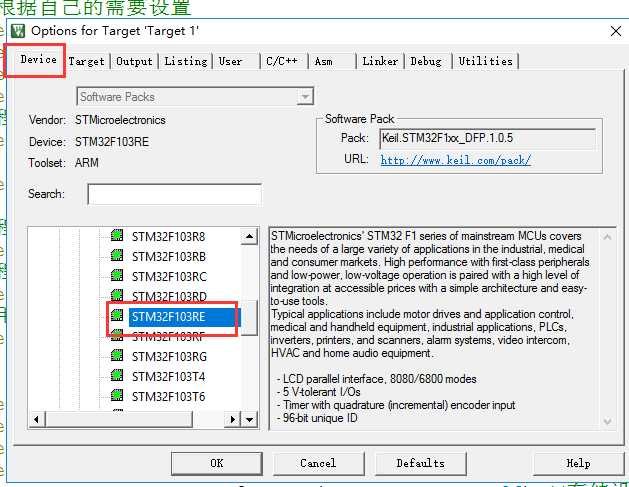Select STM32F103RD in the device tree

tap(169, 297)
